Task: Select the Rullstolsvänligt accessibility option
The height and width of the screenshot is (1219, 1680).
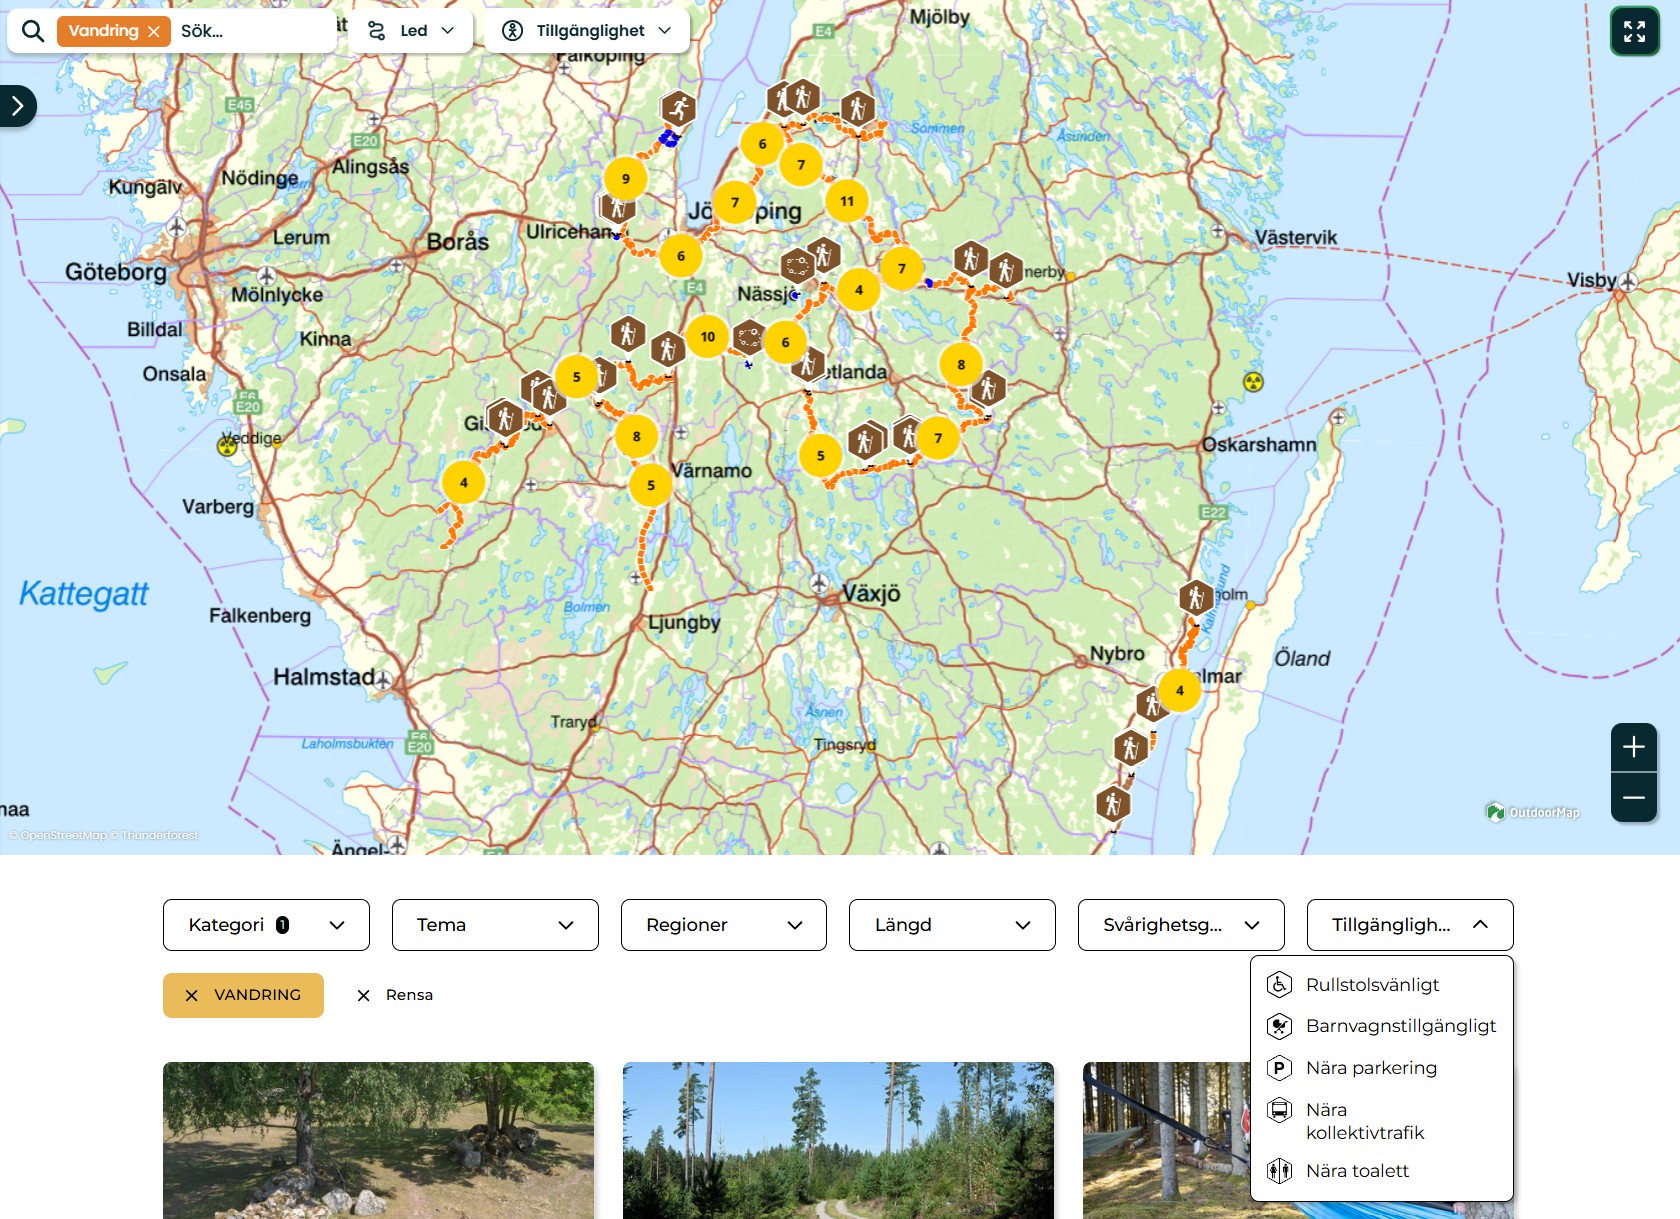Action: click(x=1372, y=985)
